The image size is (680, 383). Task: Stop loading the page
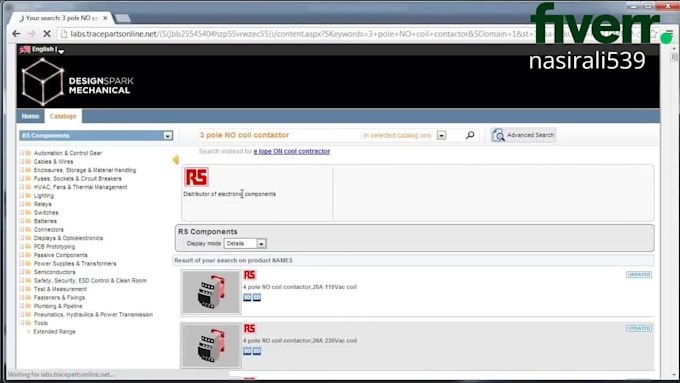click(47, 34)
